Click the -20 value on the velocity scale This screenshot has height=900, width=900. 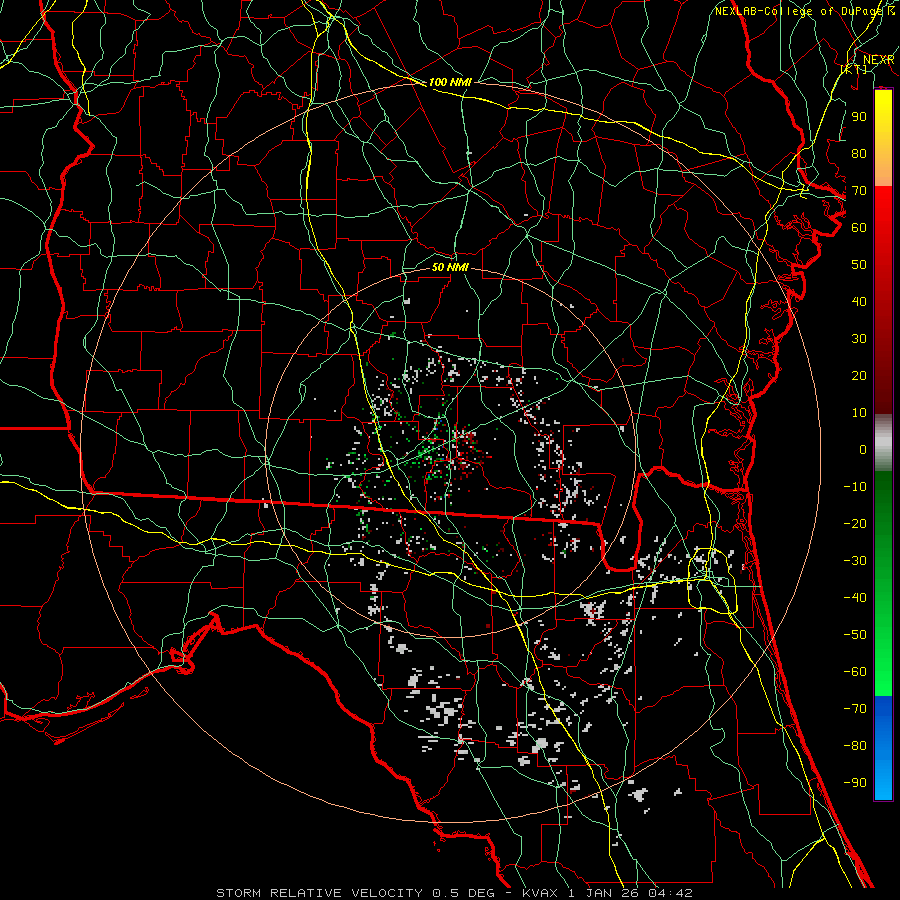(x=855, y=523)
